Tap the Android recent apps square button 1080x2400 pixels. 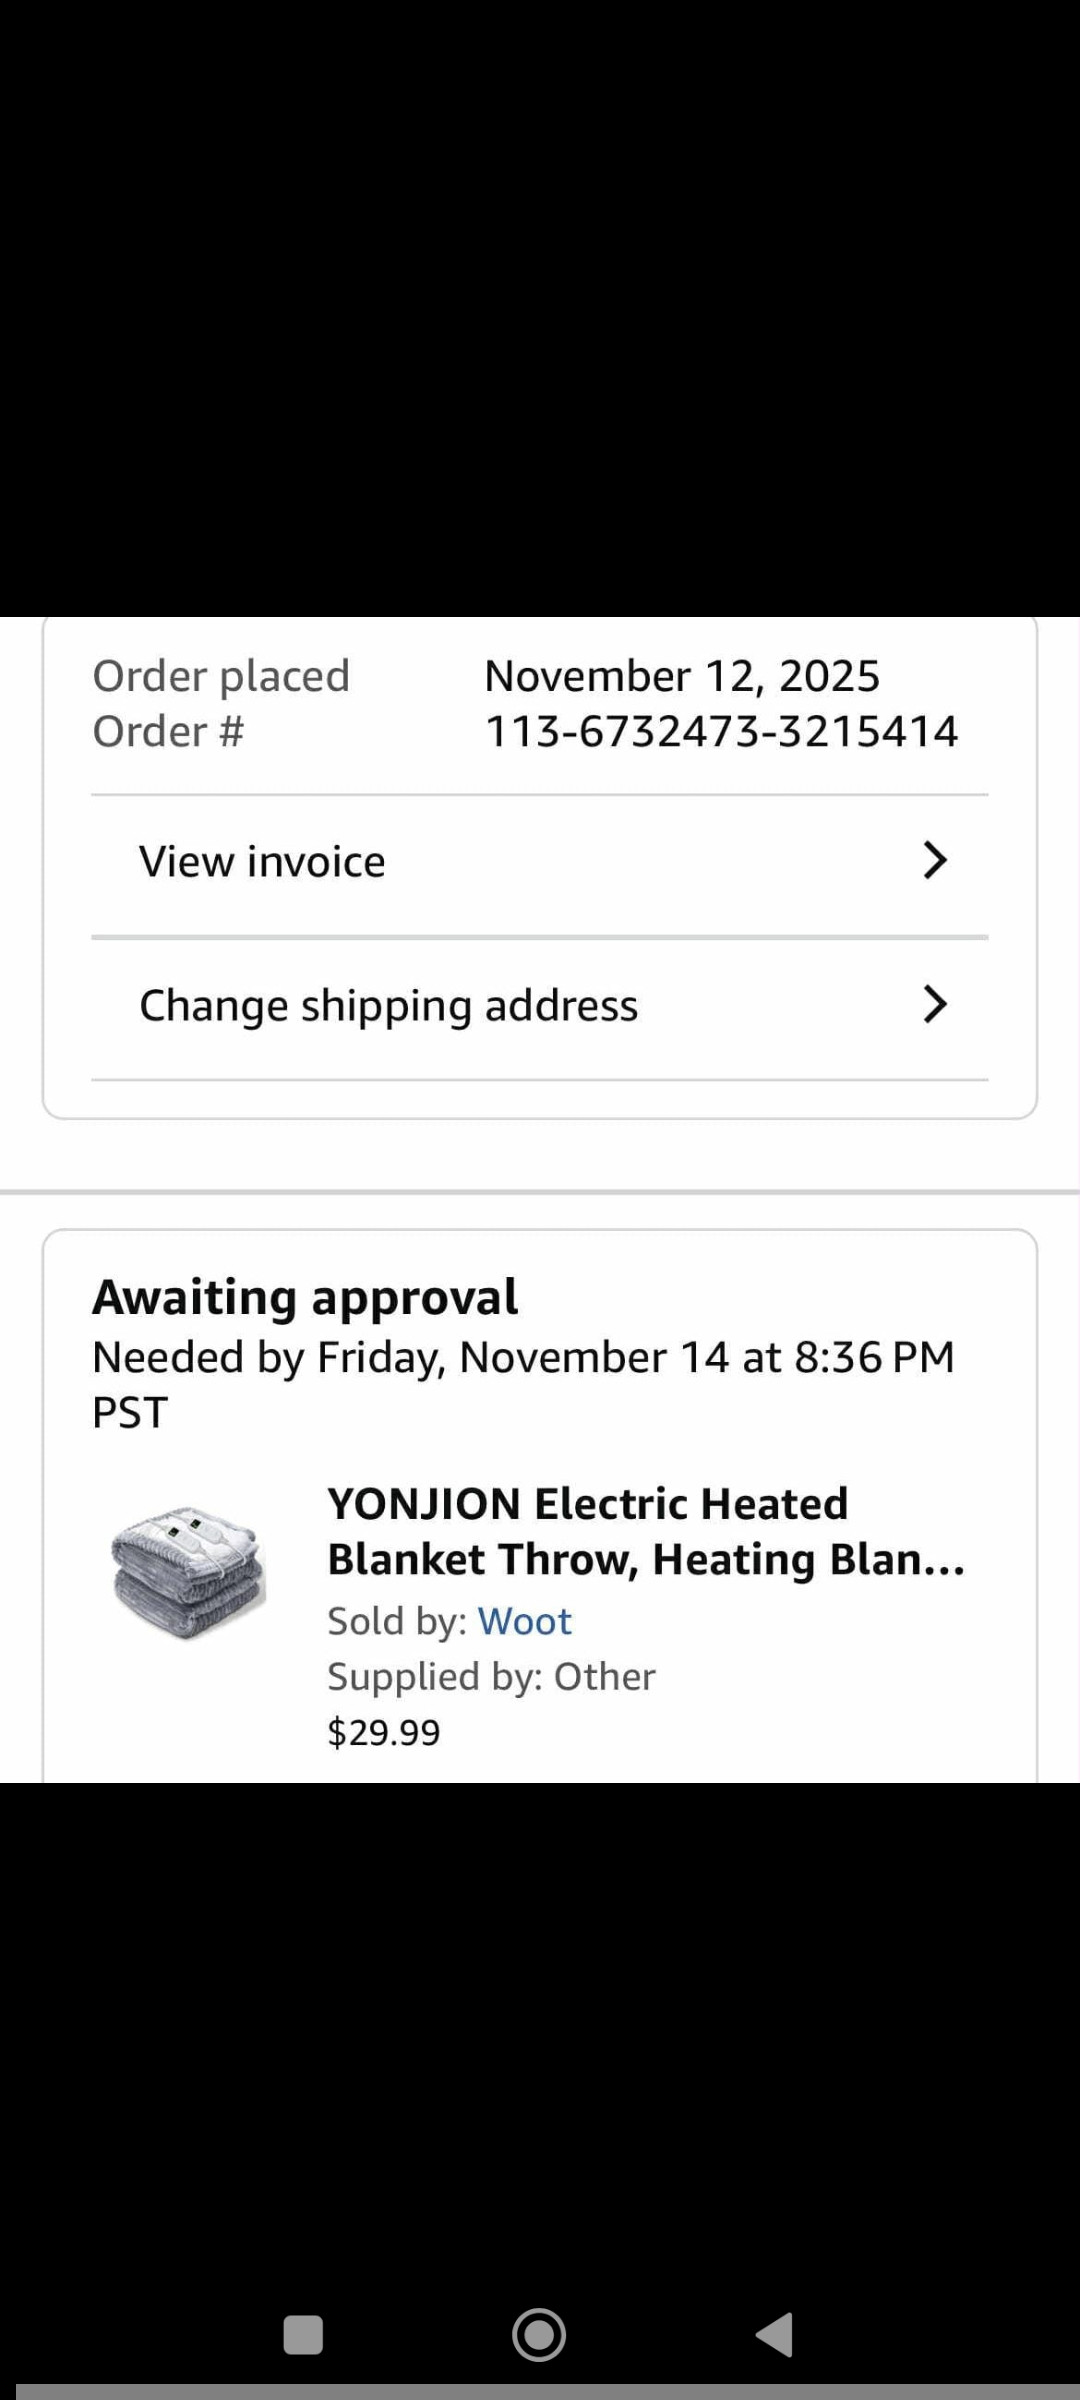click(x=303, y=2336)
